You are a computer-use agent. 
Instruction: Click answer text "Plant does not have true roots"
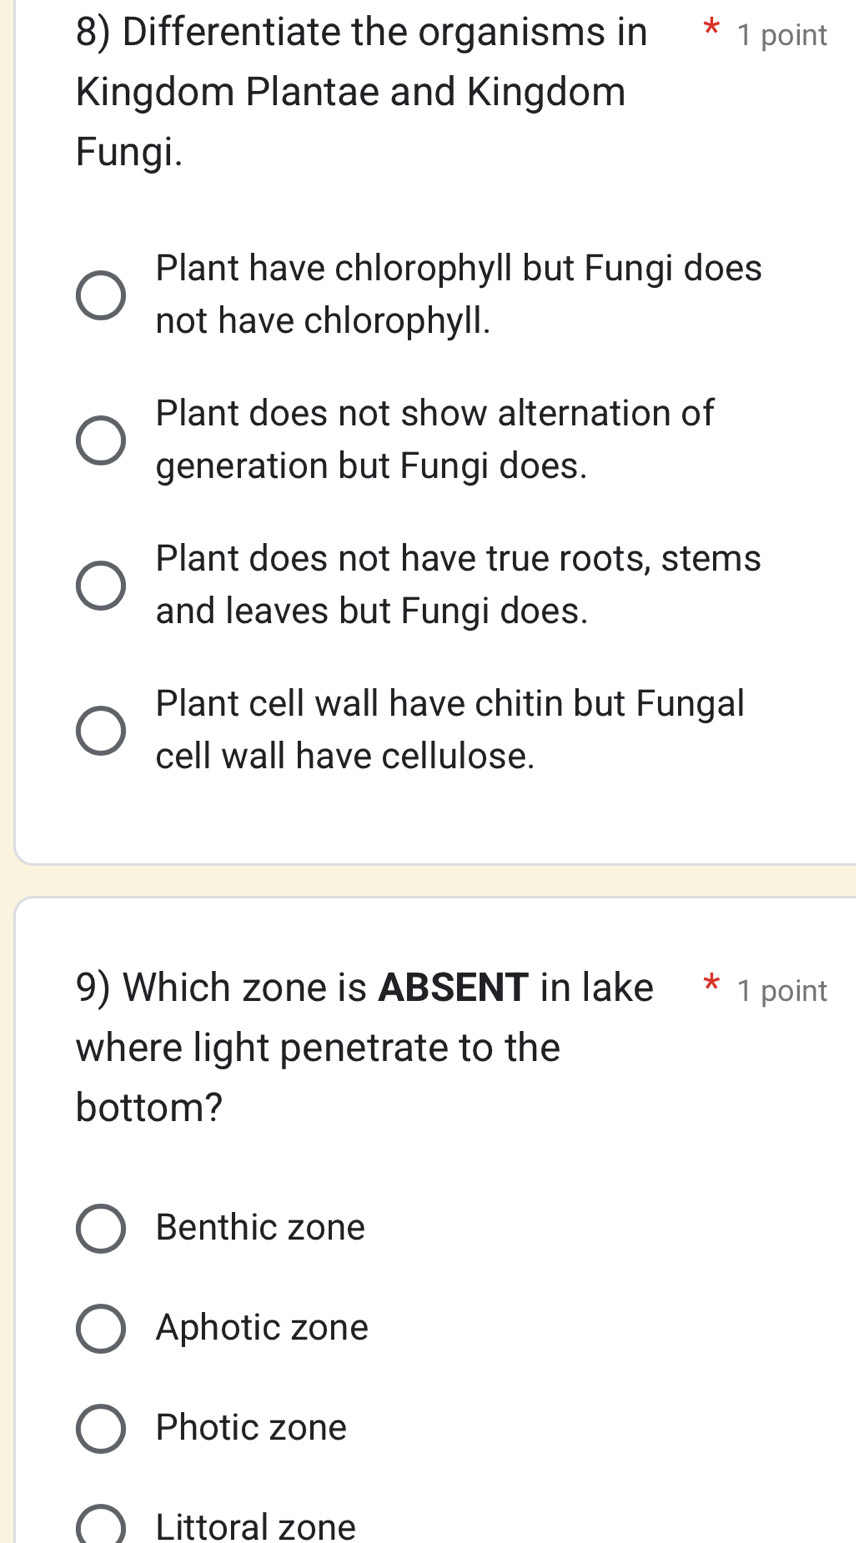[458, 585]
